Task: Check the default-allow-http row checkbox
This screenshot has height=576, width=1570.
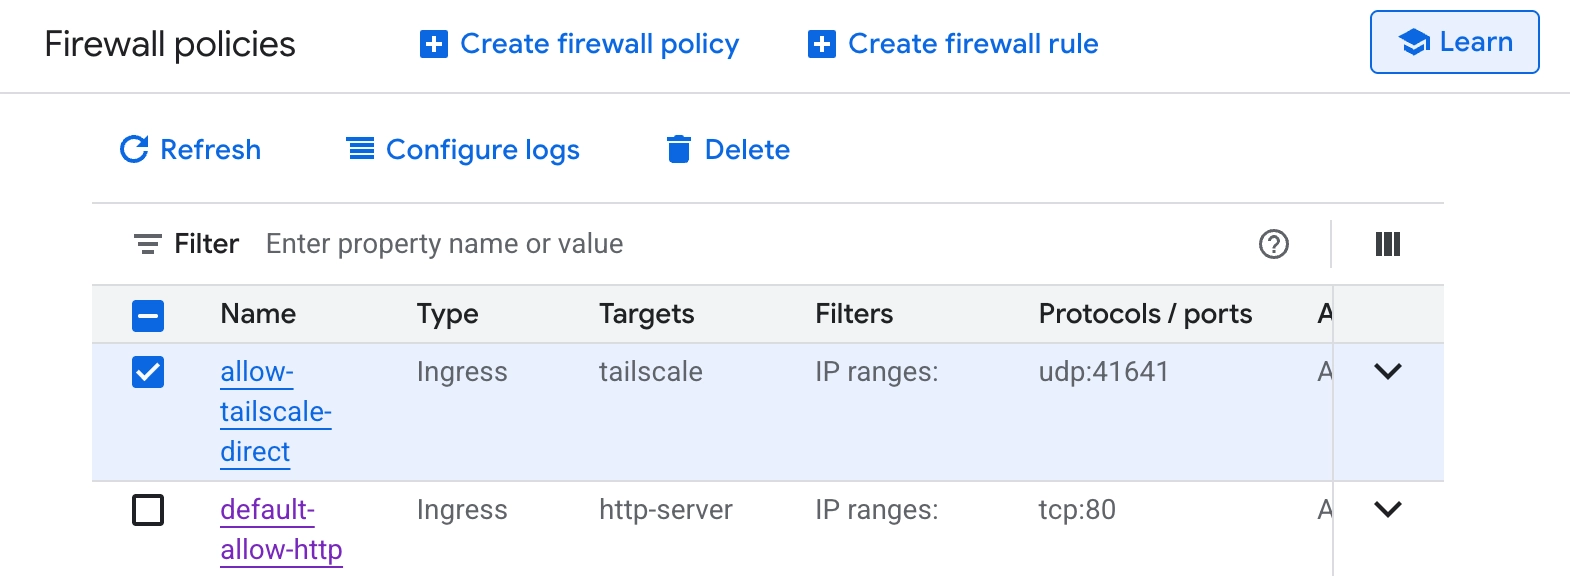Action: click(148, 510)
